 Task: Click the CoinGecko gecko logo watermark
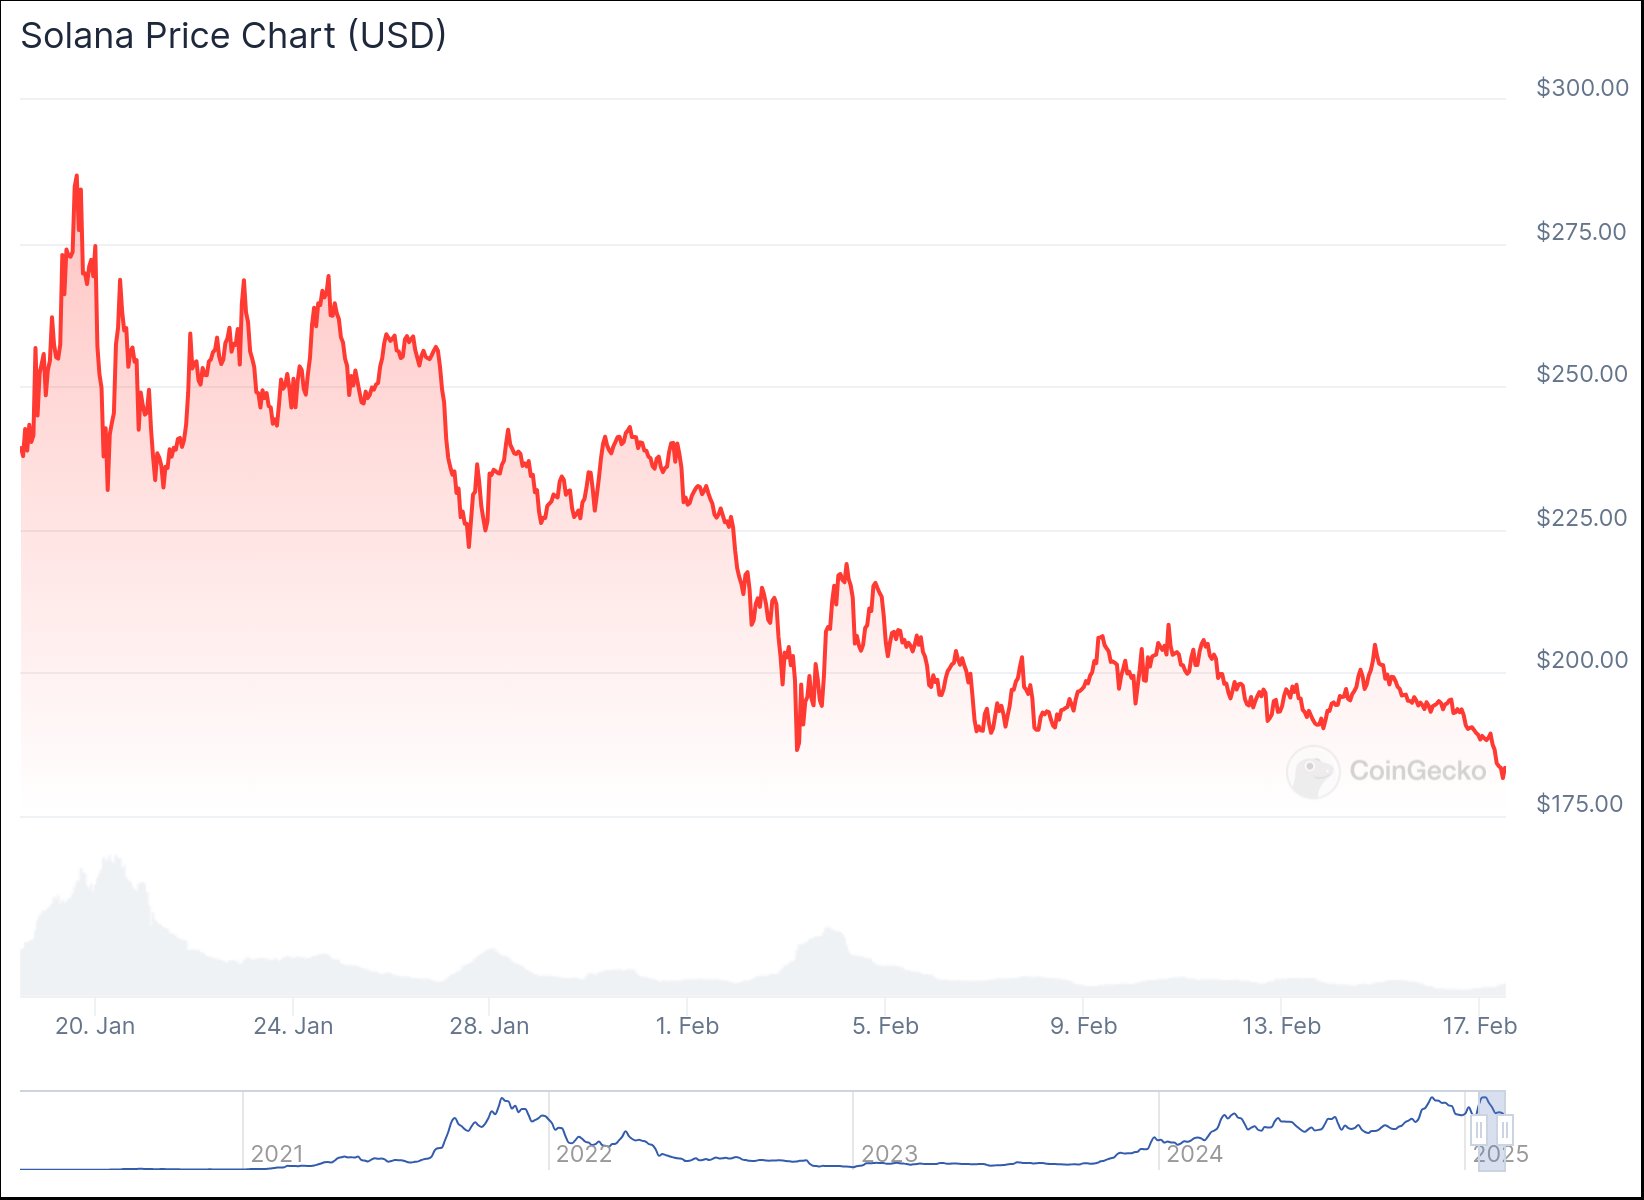[1313, 772]
